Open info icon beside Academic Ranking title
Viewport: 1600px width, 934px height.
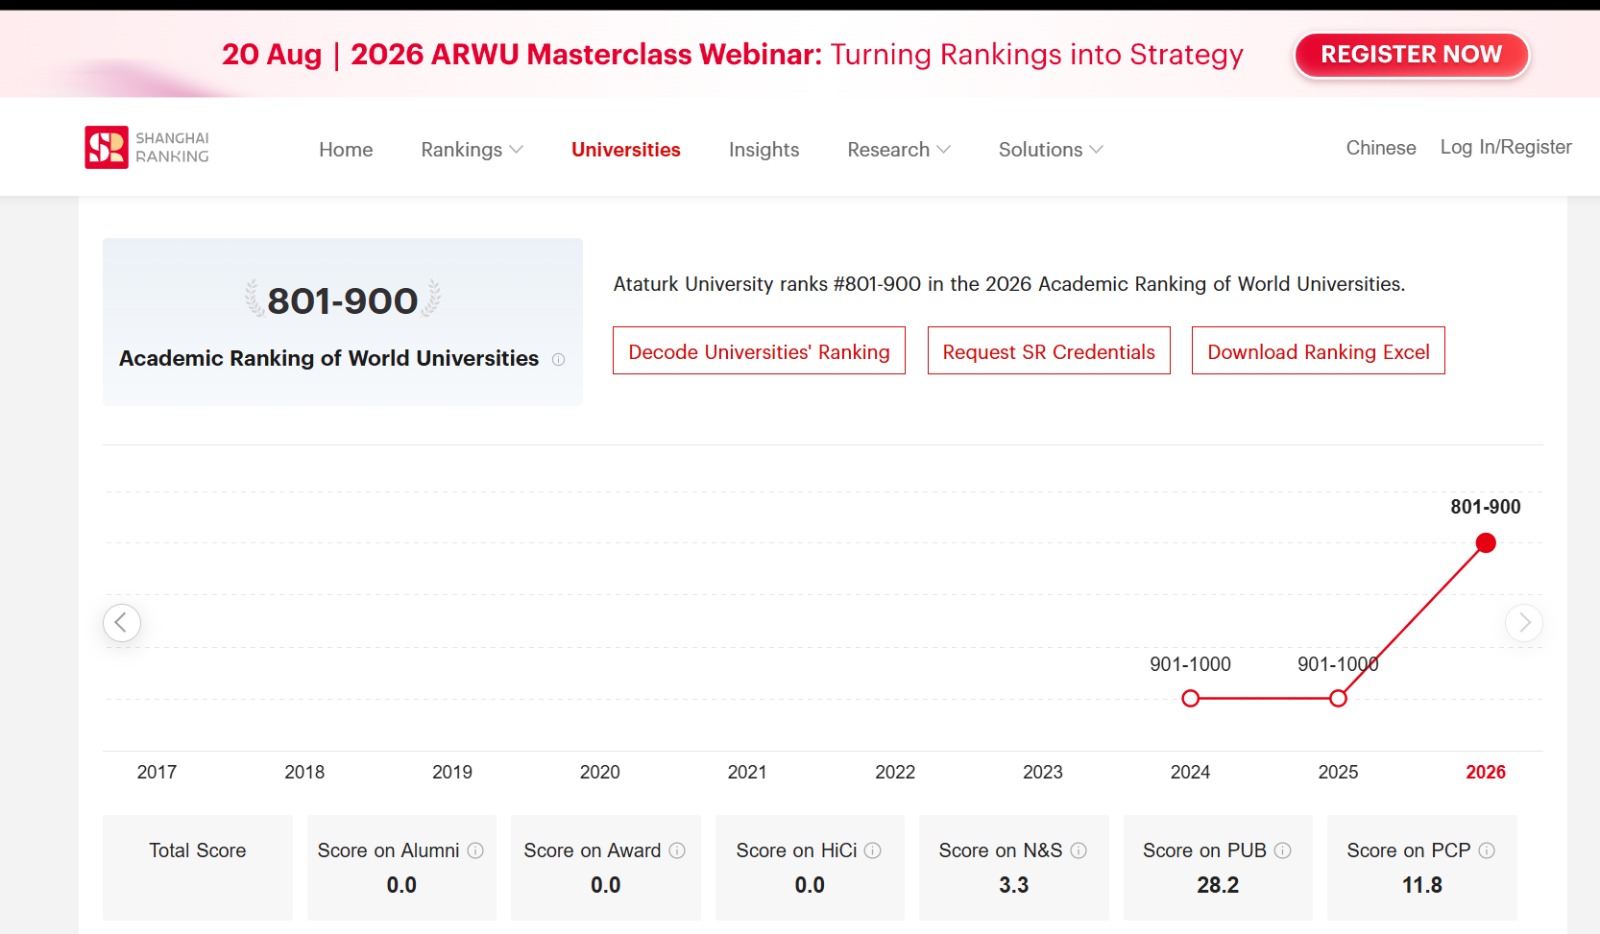click(559, 359)
